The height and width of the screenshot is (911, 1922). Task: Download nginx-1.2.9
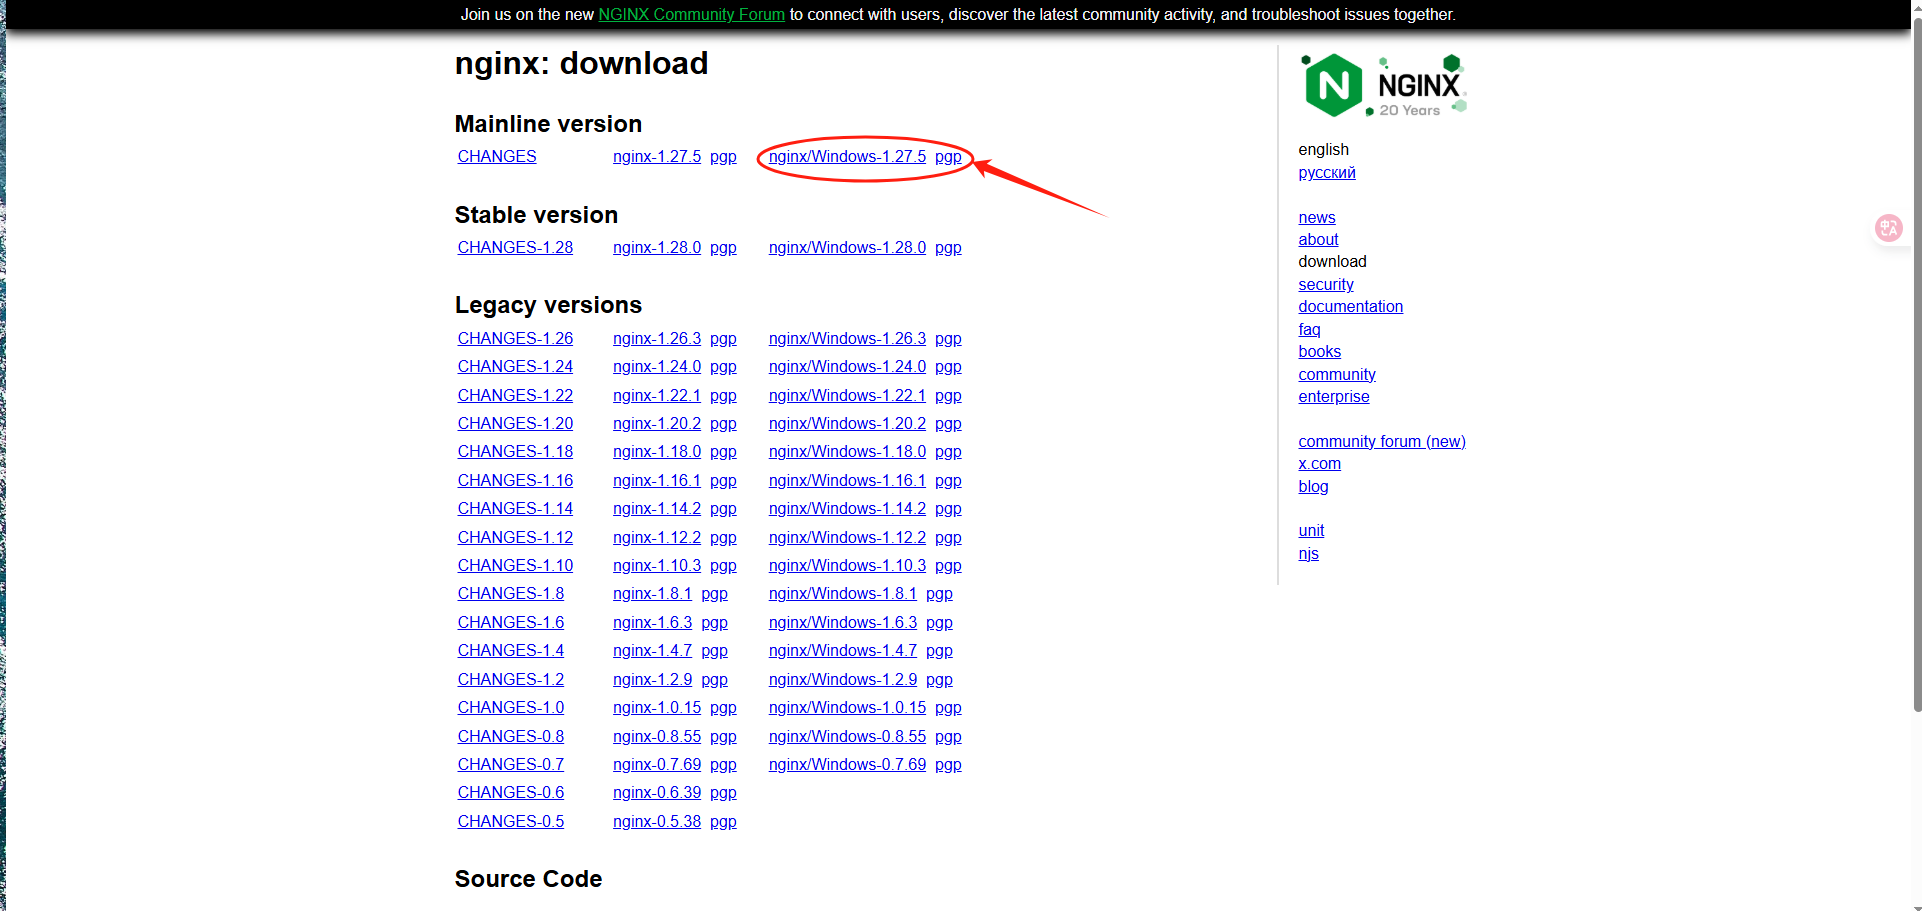(x=652, y=680)
